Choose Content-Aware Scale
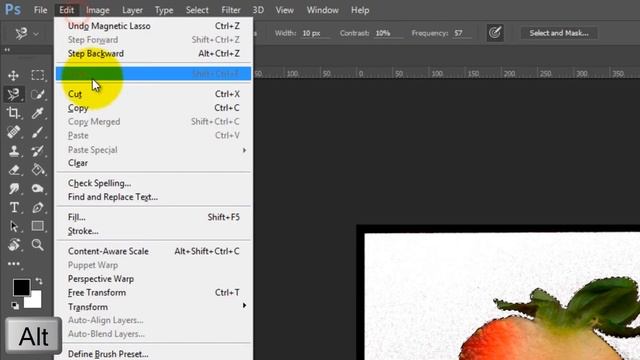The width and height of the screenshot is (640, 360). tap(153, 251)
